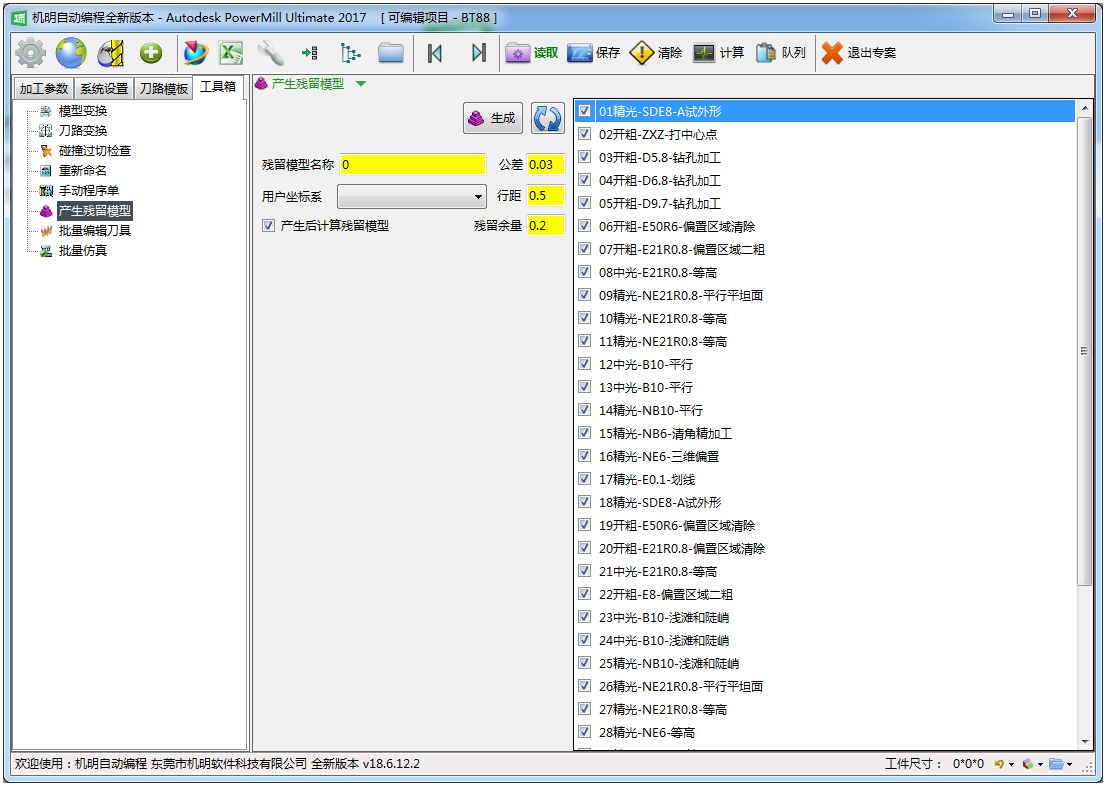Click 退出专案 to exit the project
This screenshot has width=1108, height=789.
[859, 53]
